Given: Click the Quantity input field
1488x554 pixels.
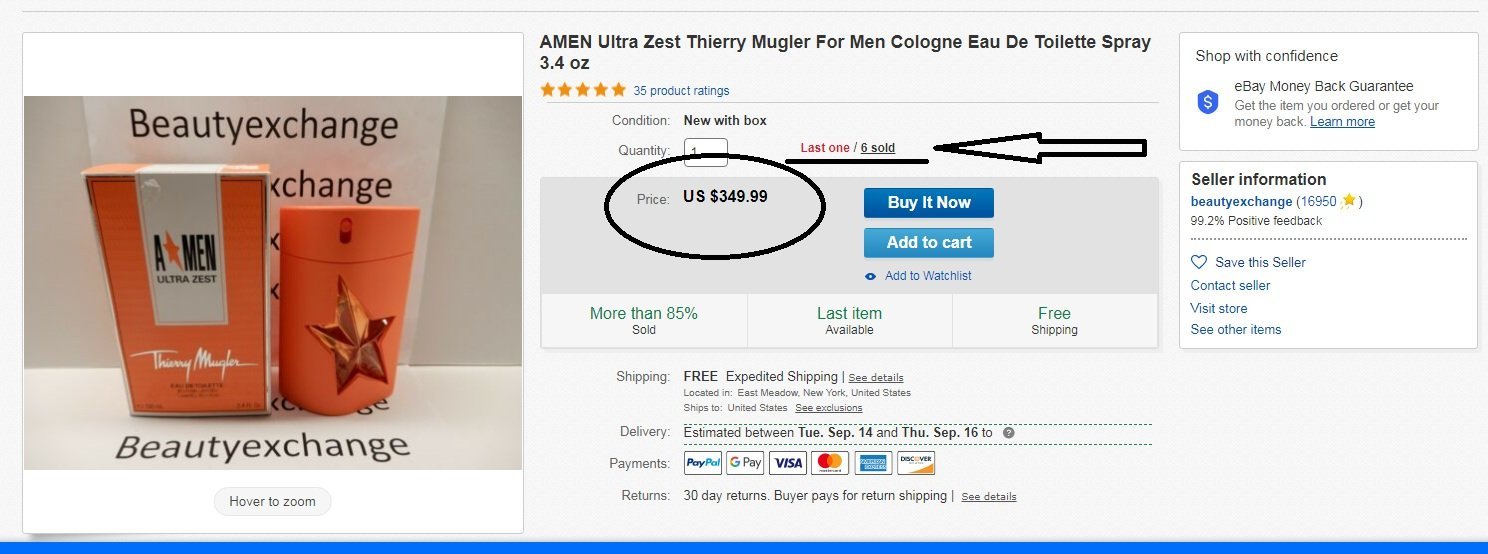Looking at the screenshot, I should point(705,153).
